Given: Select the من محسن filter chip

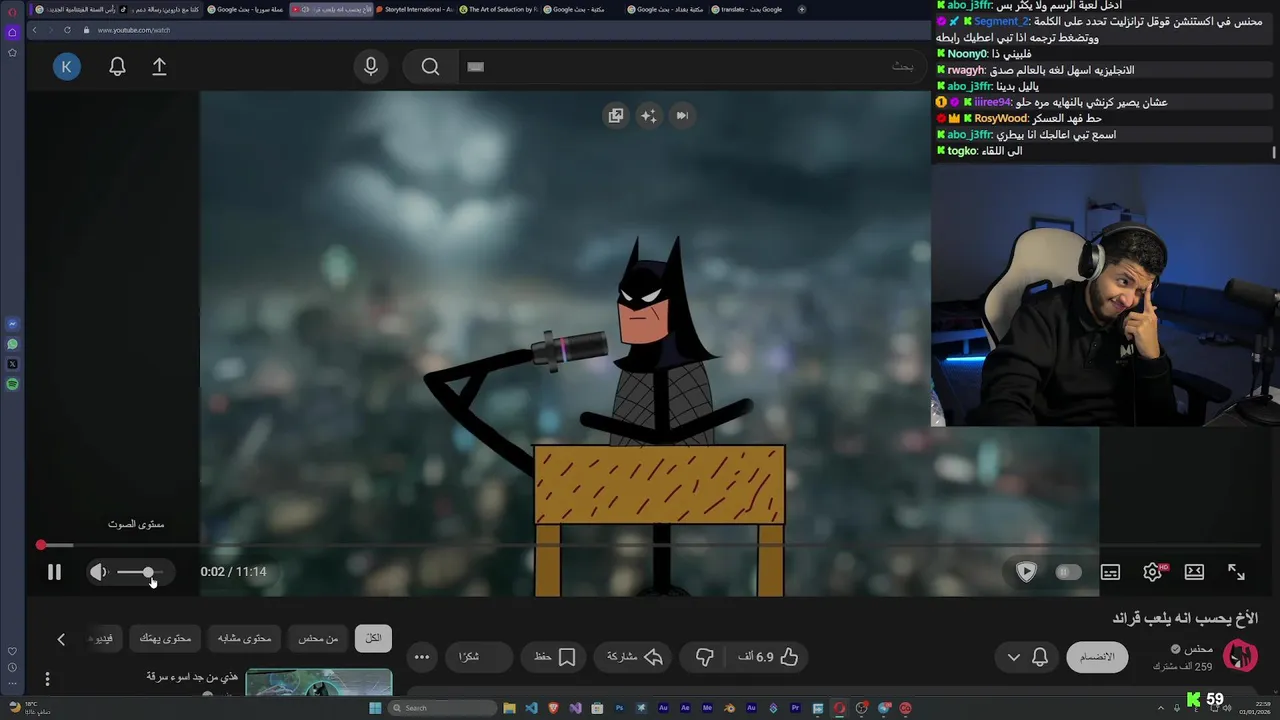Looking at the screenshot, I should (318, 638).
